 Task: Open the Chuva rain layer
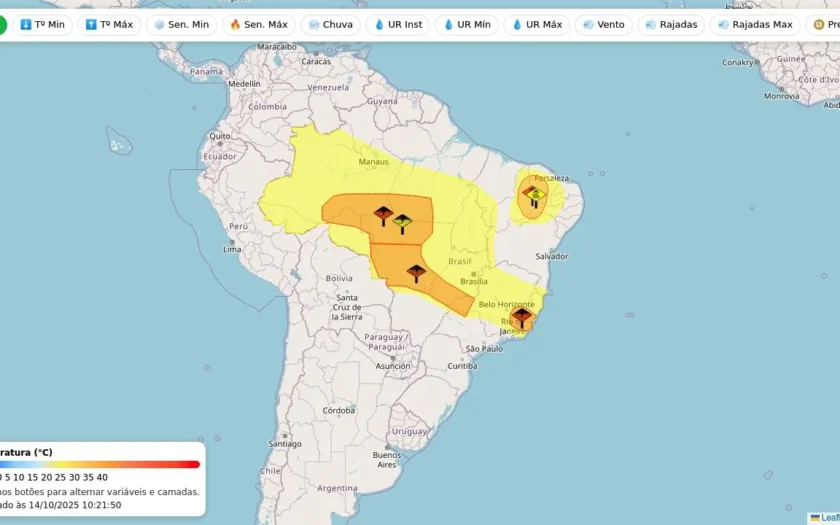331,25
